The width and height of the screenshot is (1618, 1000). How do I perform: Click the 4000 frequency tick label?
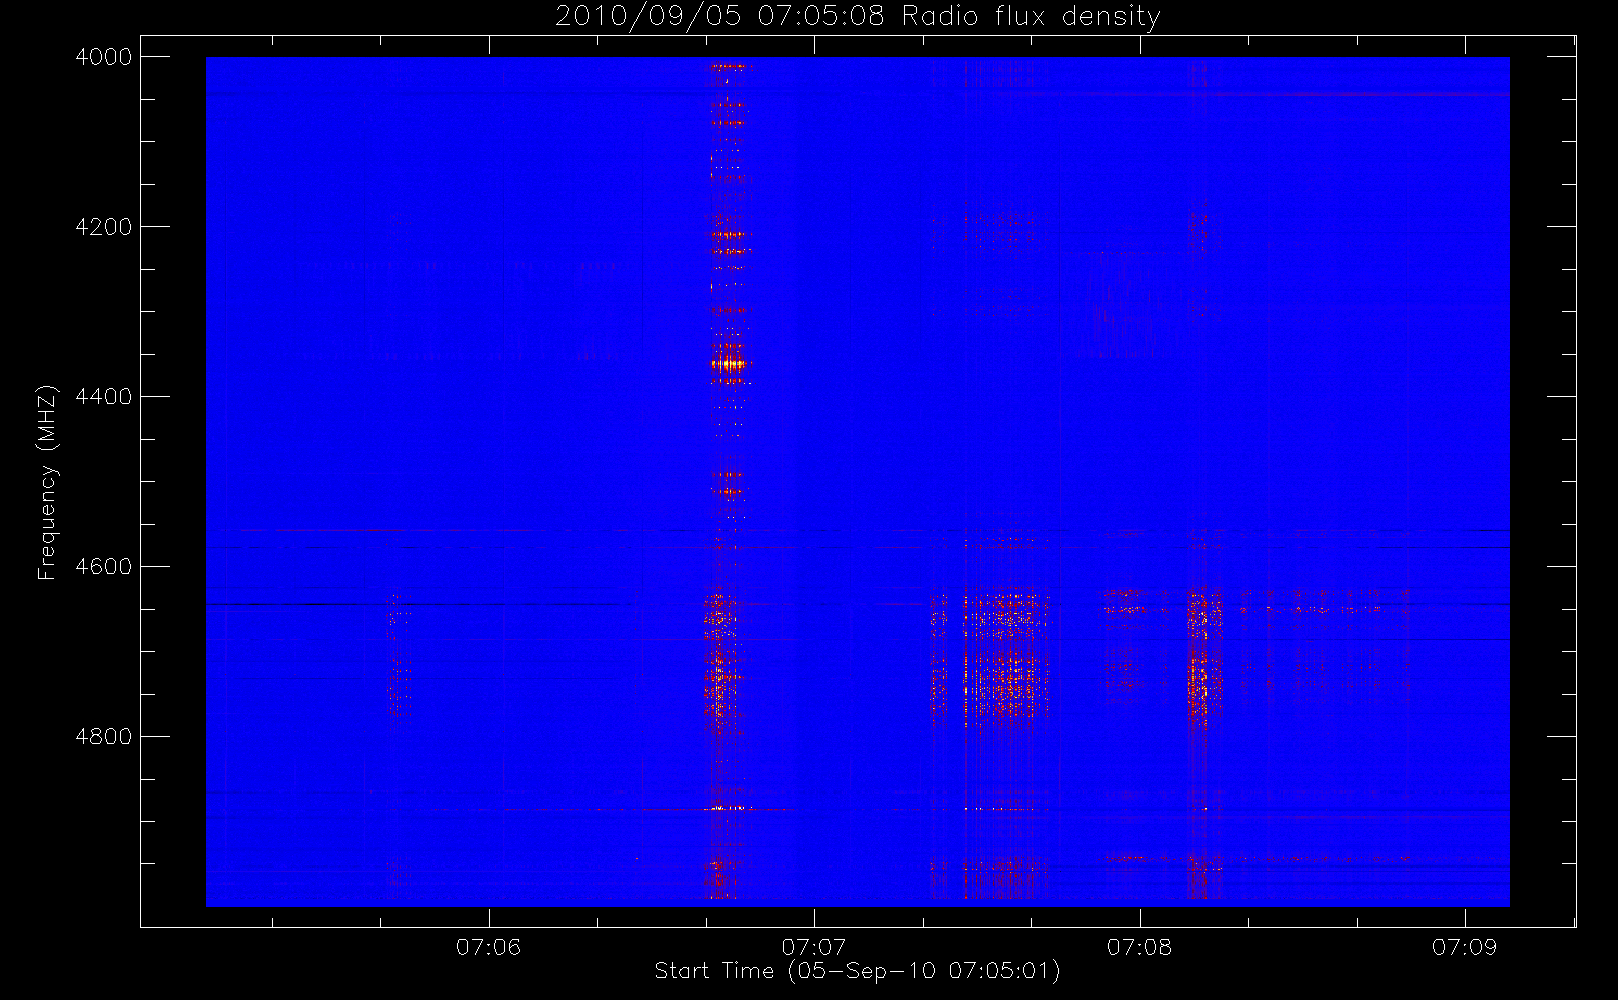104,57
